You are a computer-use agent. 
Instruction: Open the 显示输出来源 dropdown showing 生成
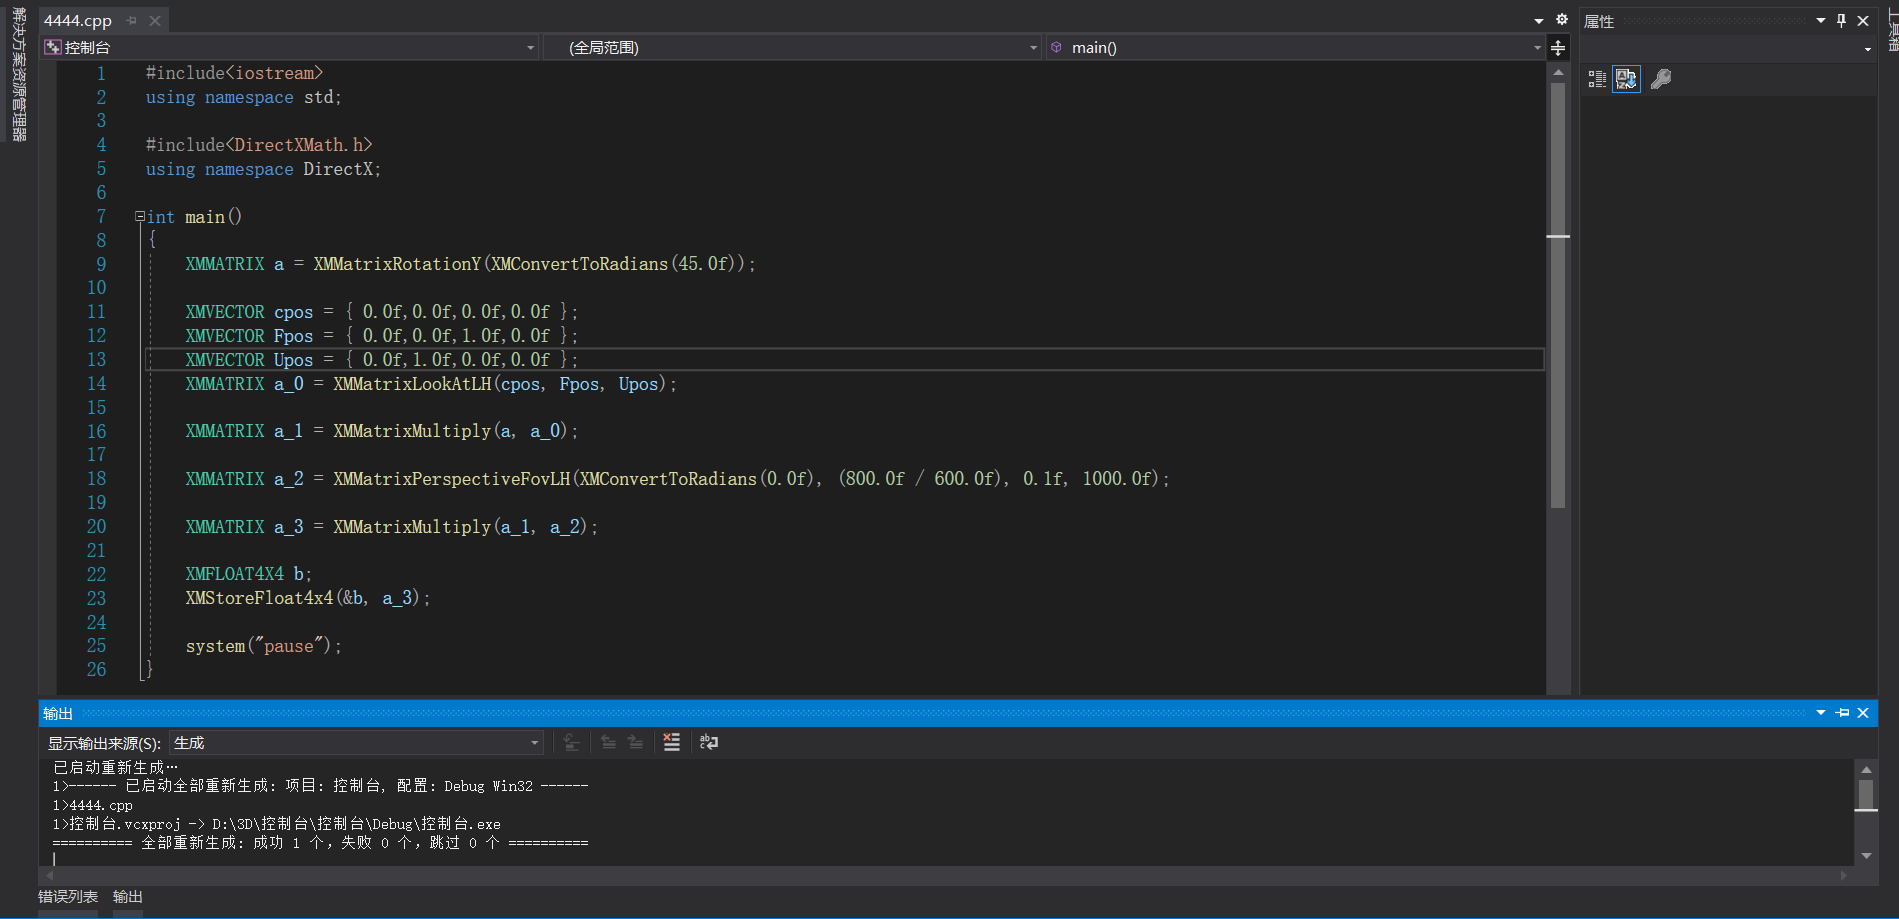pyautogui.click(x=357, y=743)
